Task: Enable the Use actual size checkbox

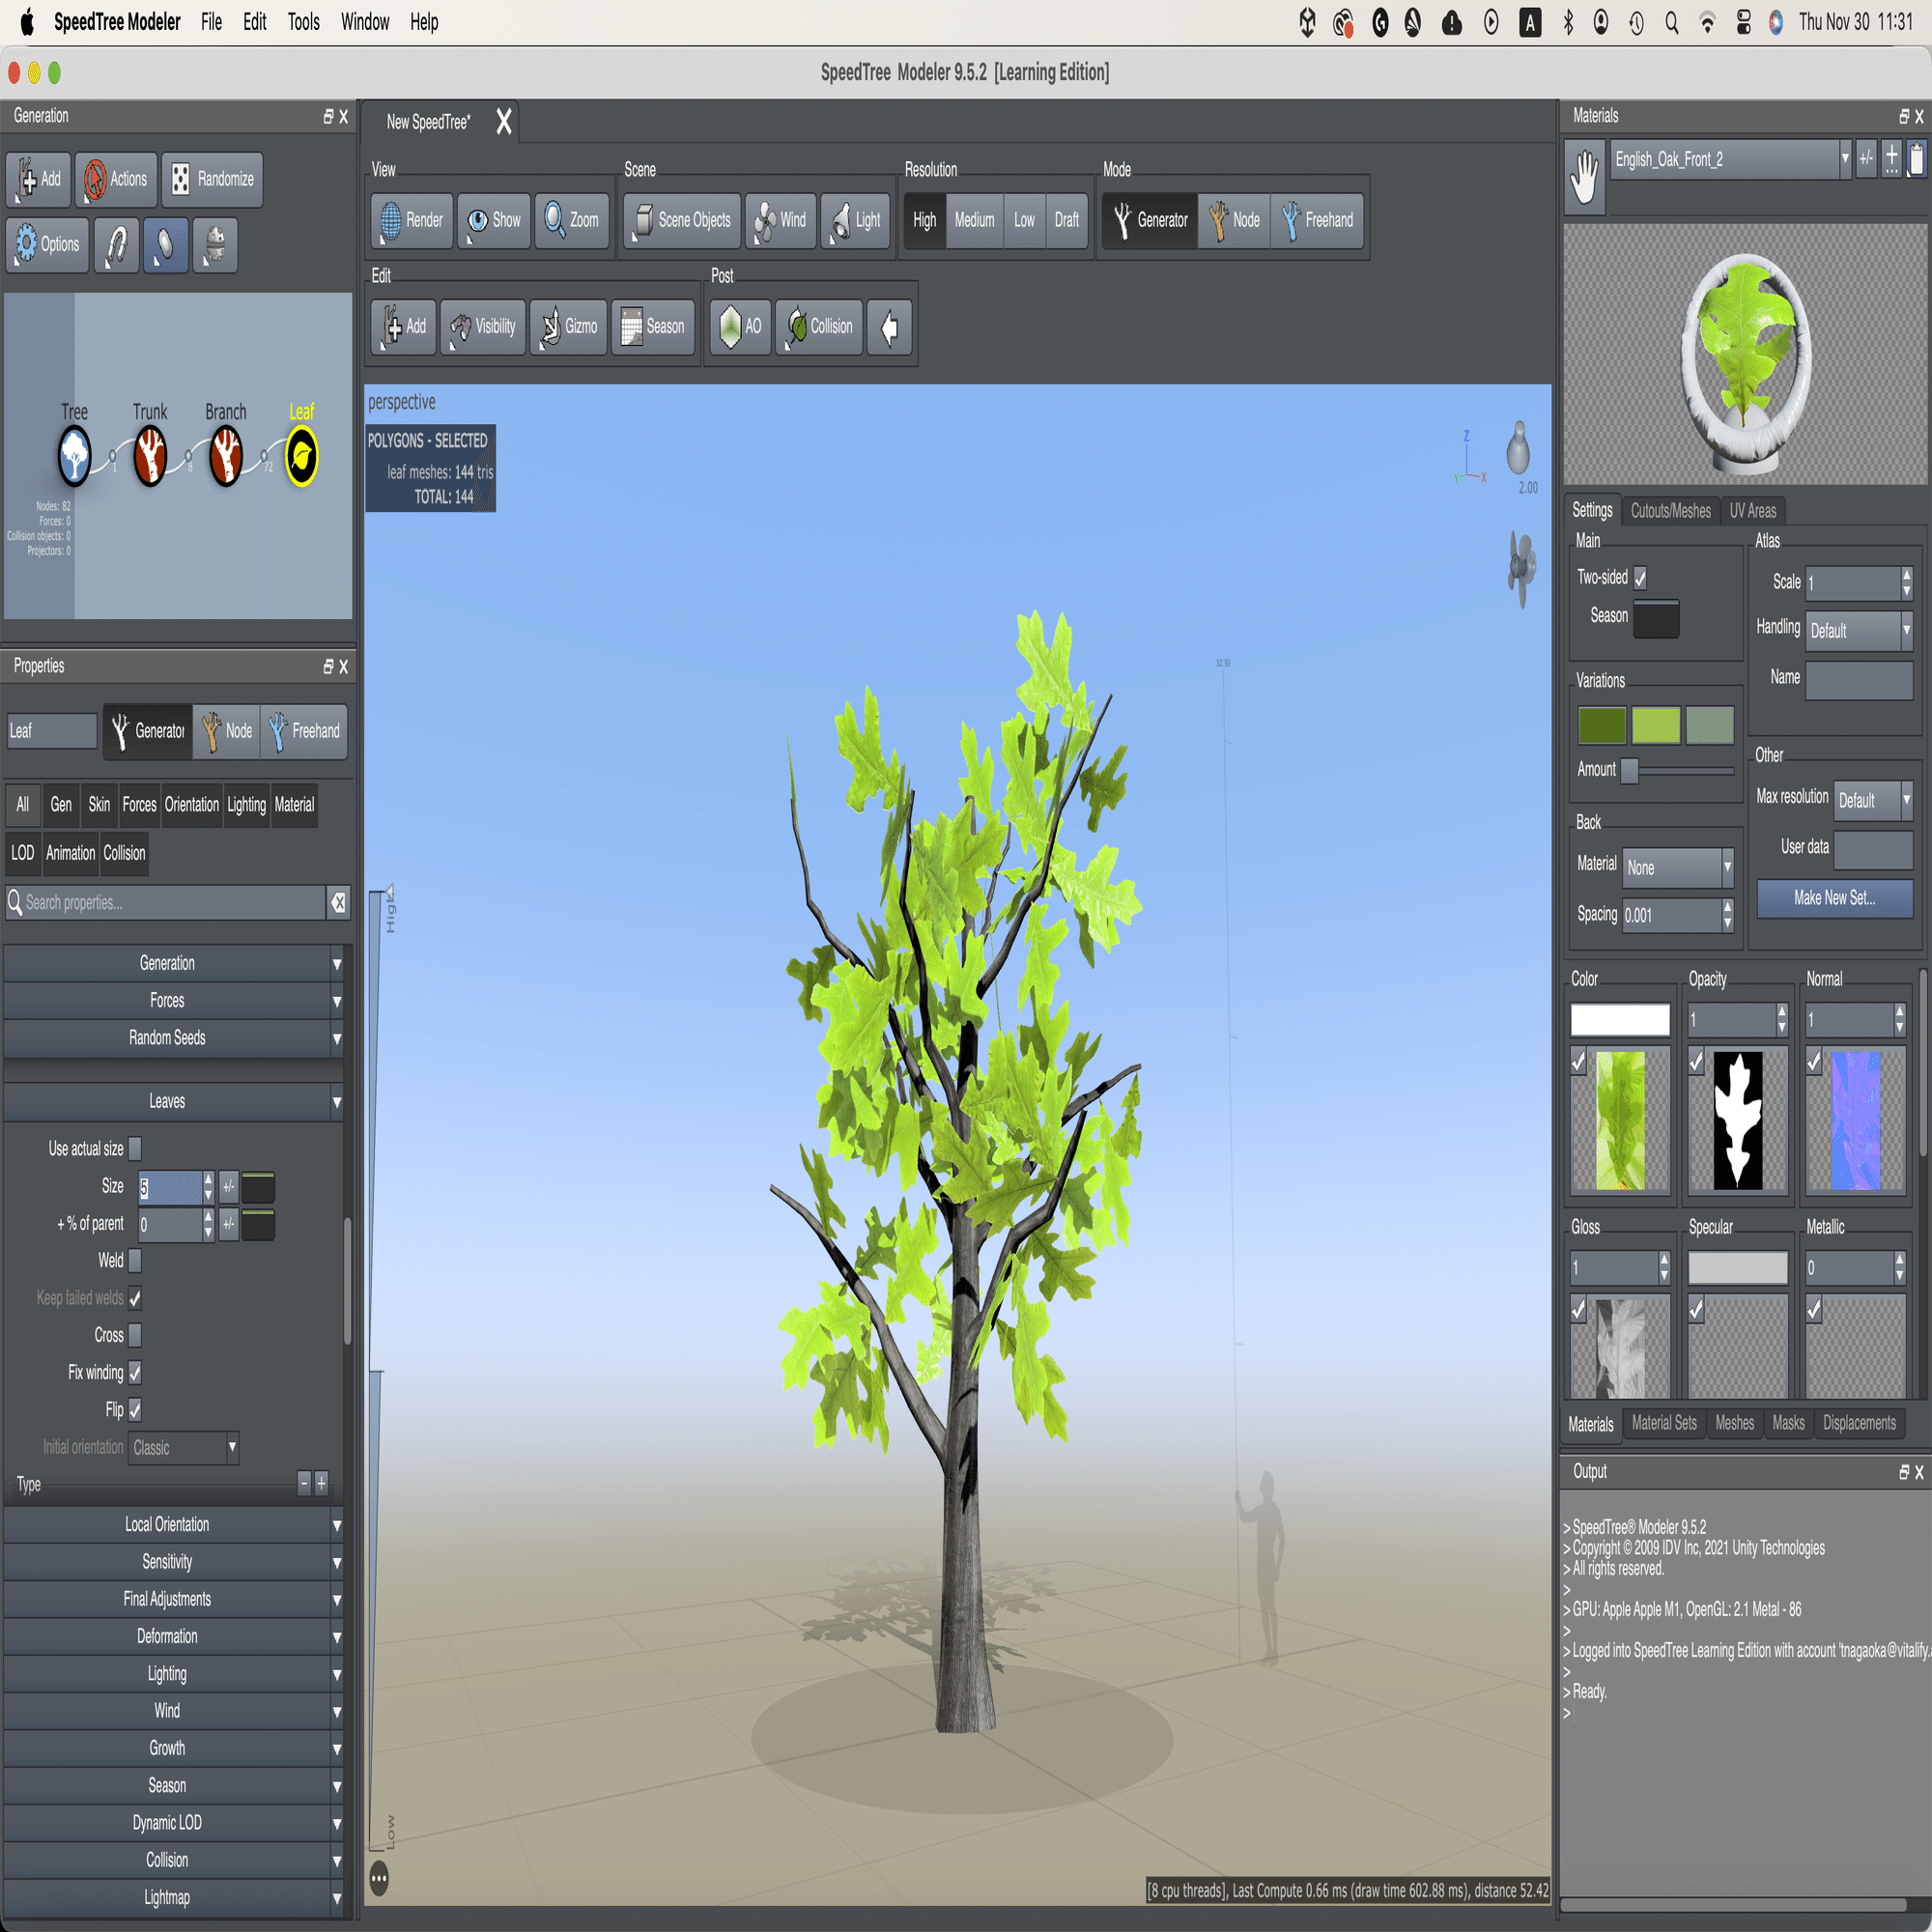Action: point(135,1148)
